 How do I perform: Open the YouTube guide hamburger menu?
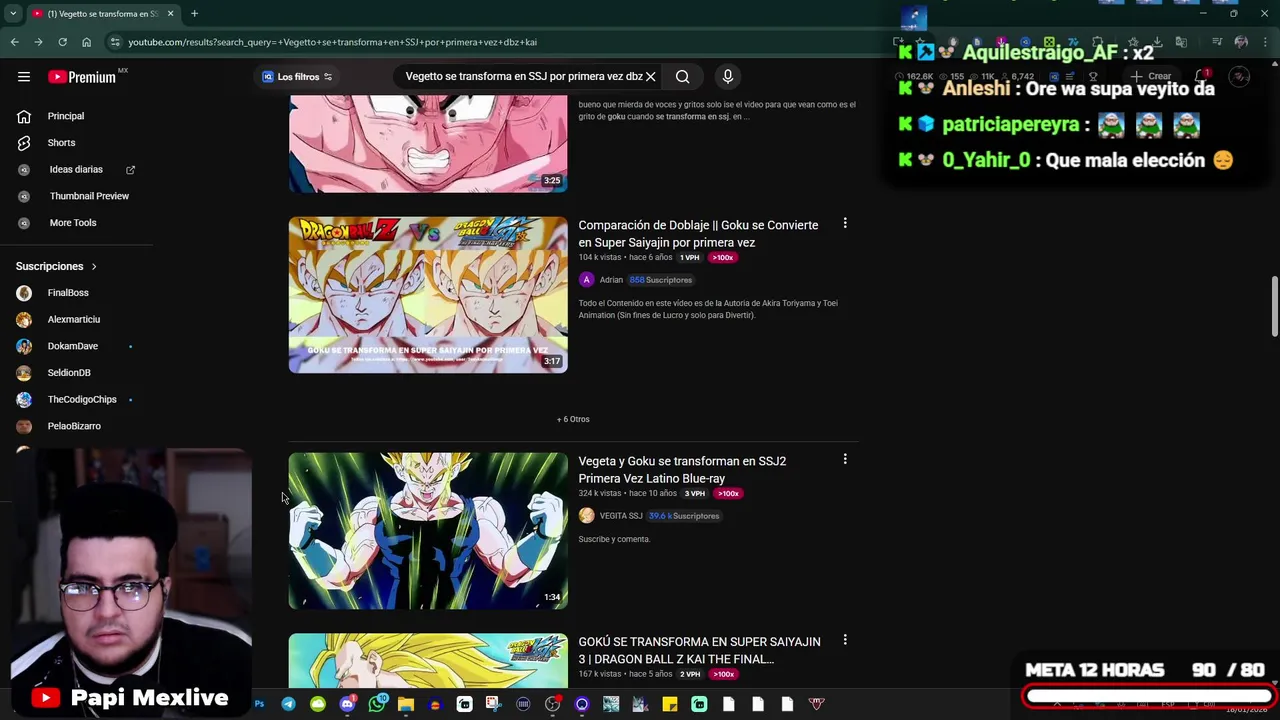tap(24, 76)
